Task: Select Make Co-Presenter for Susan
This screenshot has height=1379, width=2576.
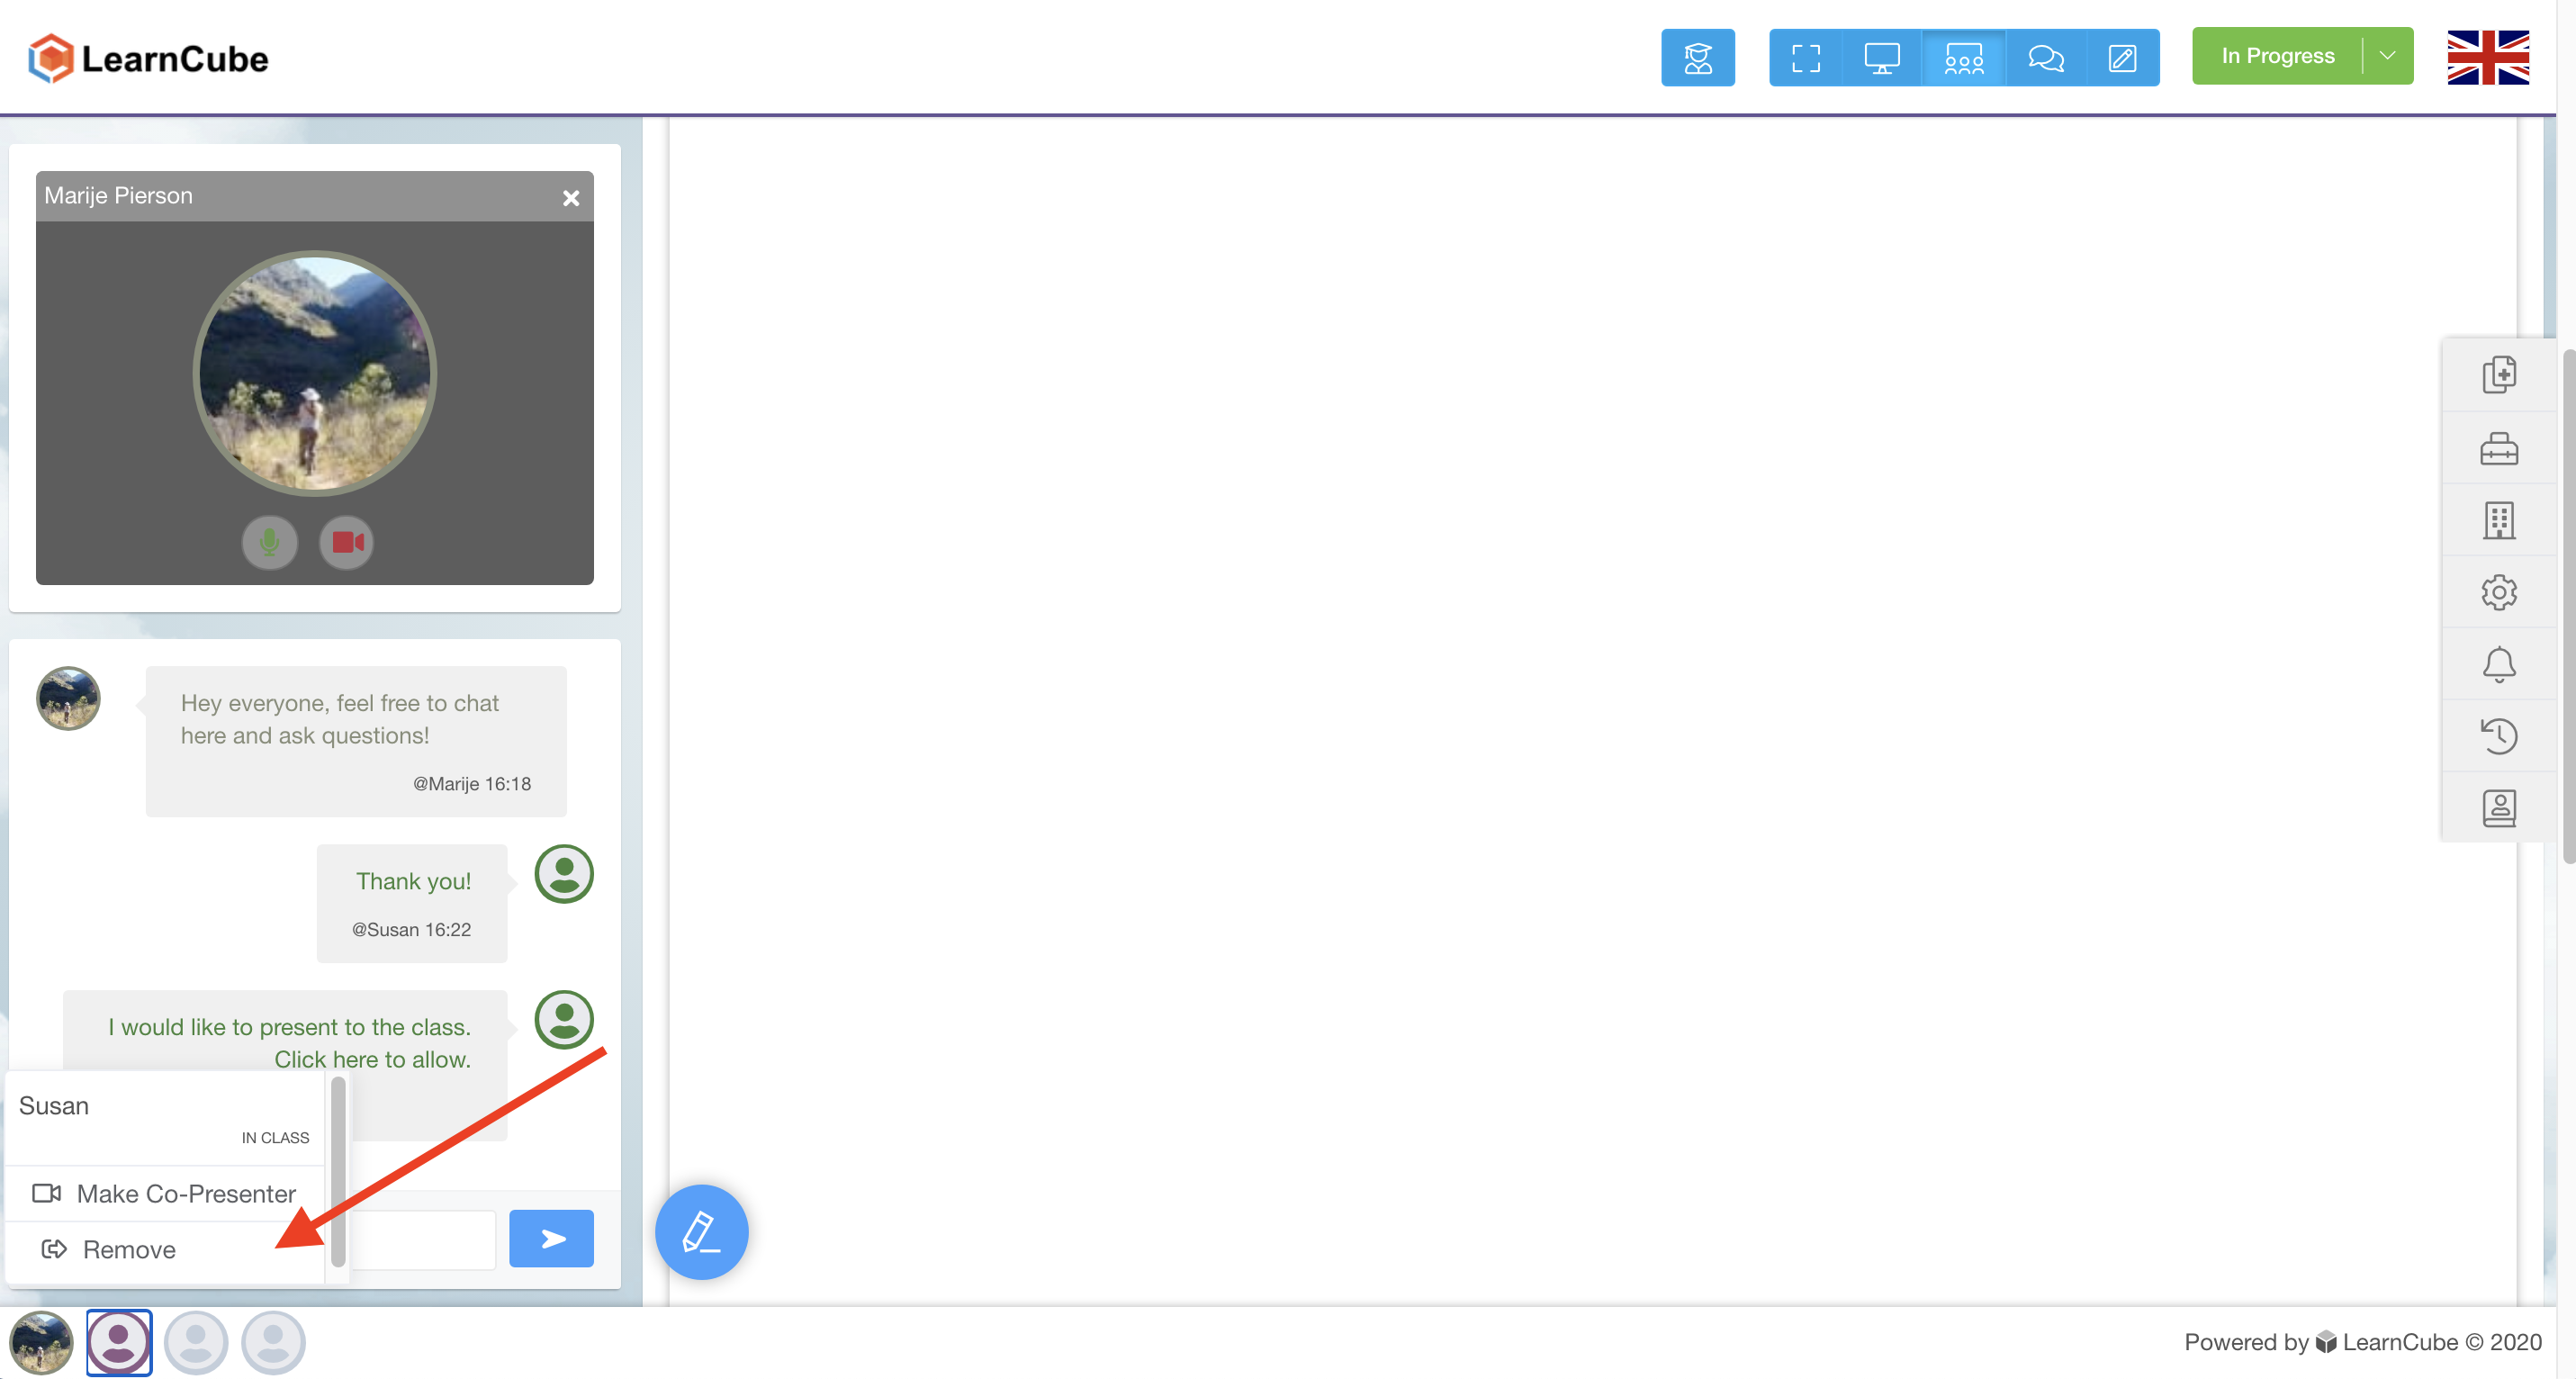Action: [x=186, y=1193]
